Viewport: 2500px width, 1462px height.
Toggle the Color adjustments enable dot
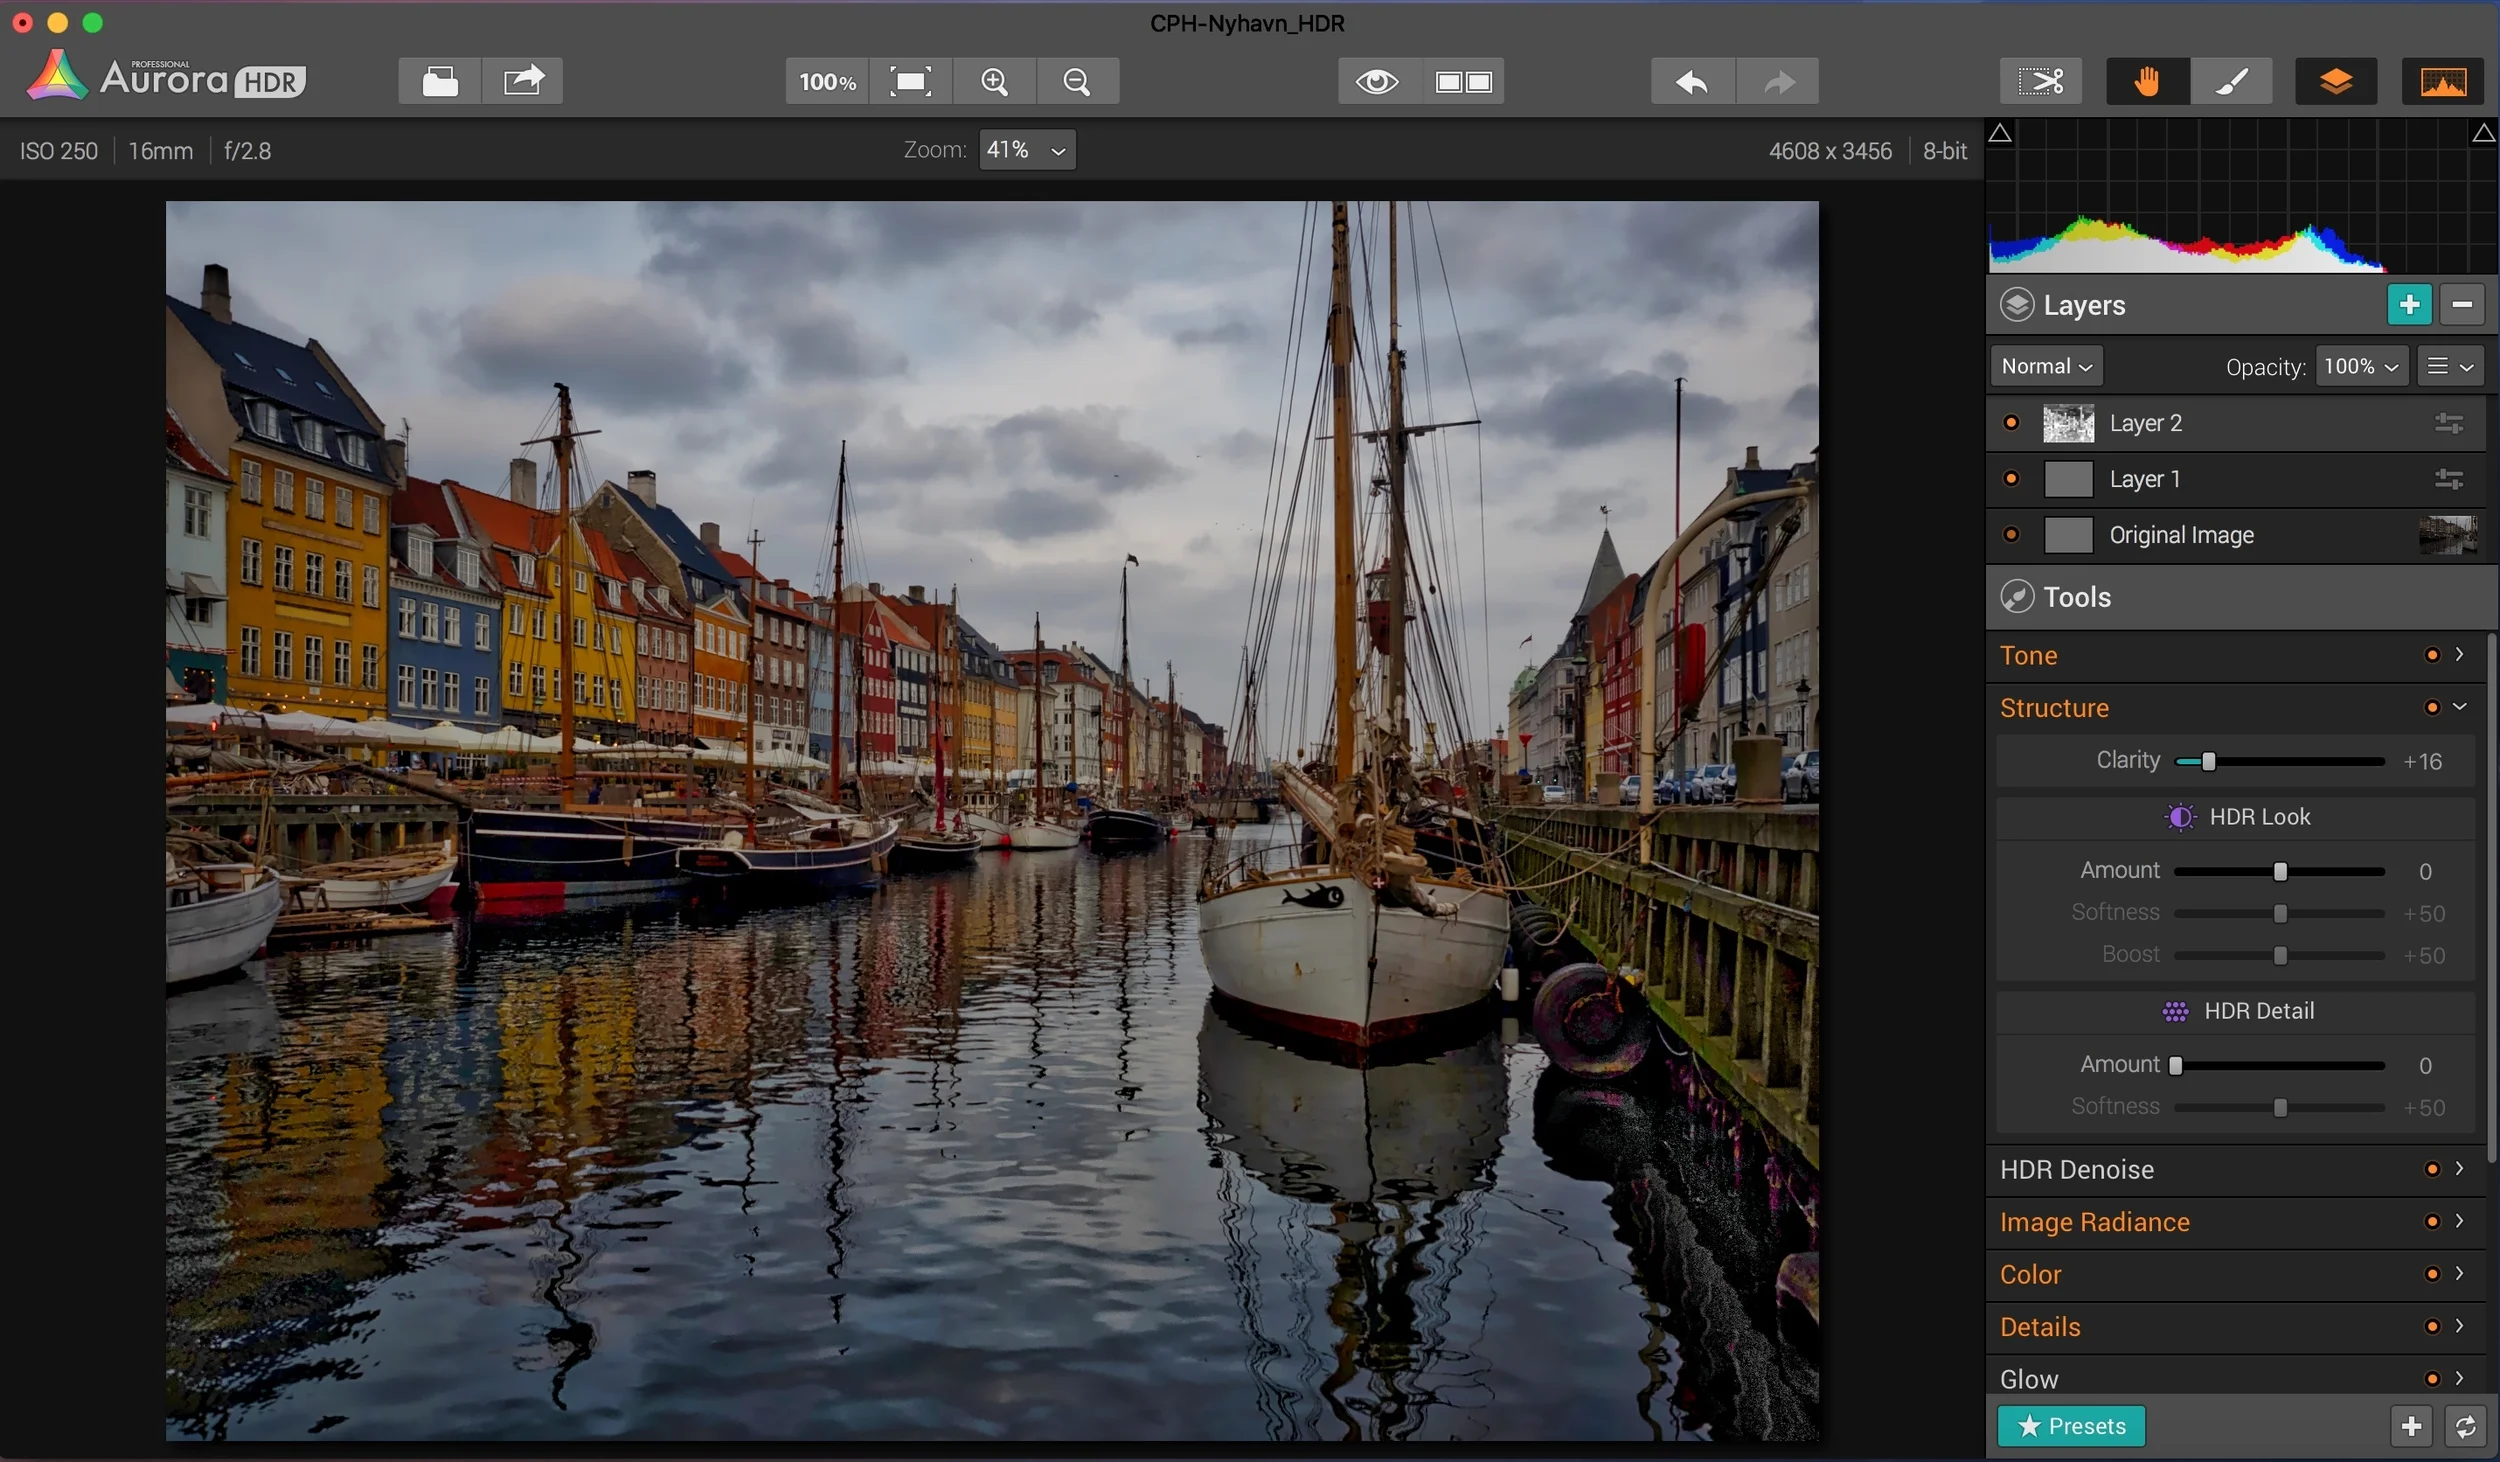[x=2433, y=1275]
